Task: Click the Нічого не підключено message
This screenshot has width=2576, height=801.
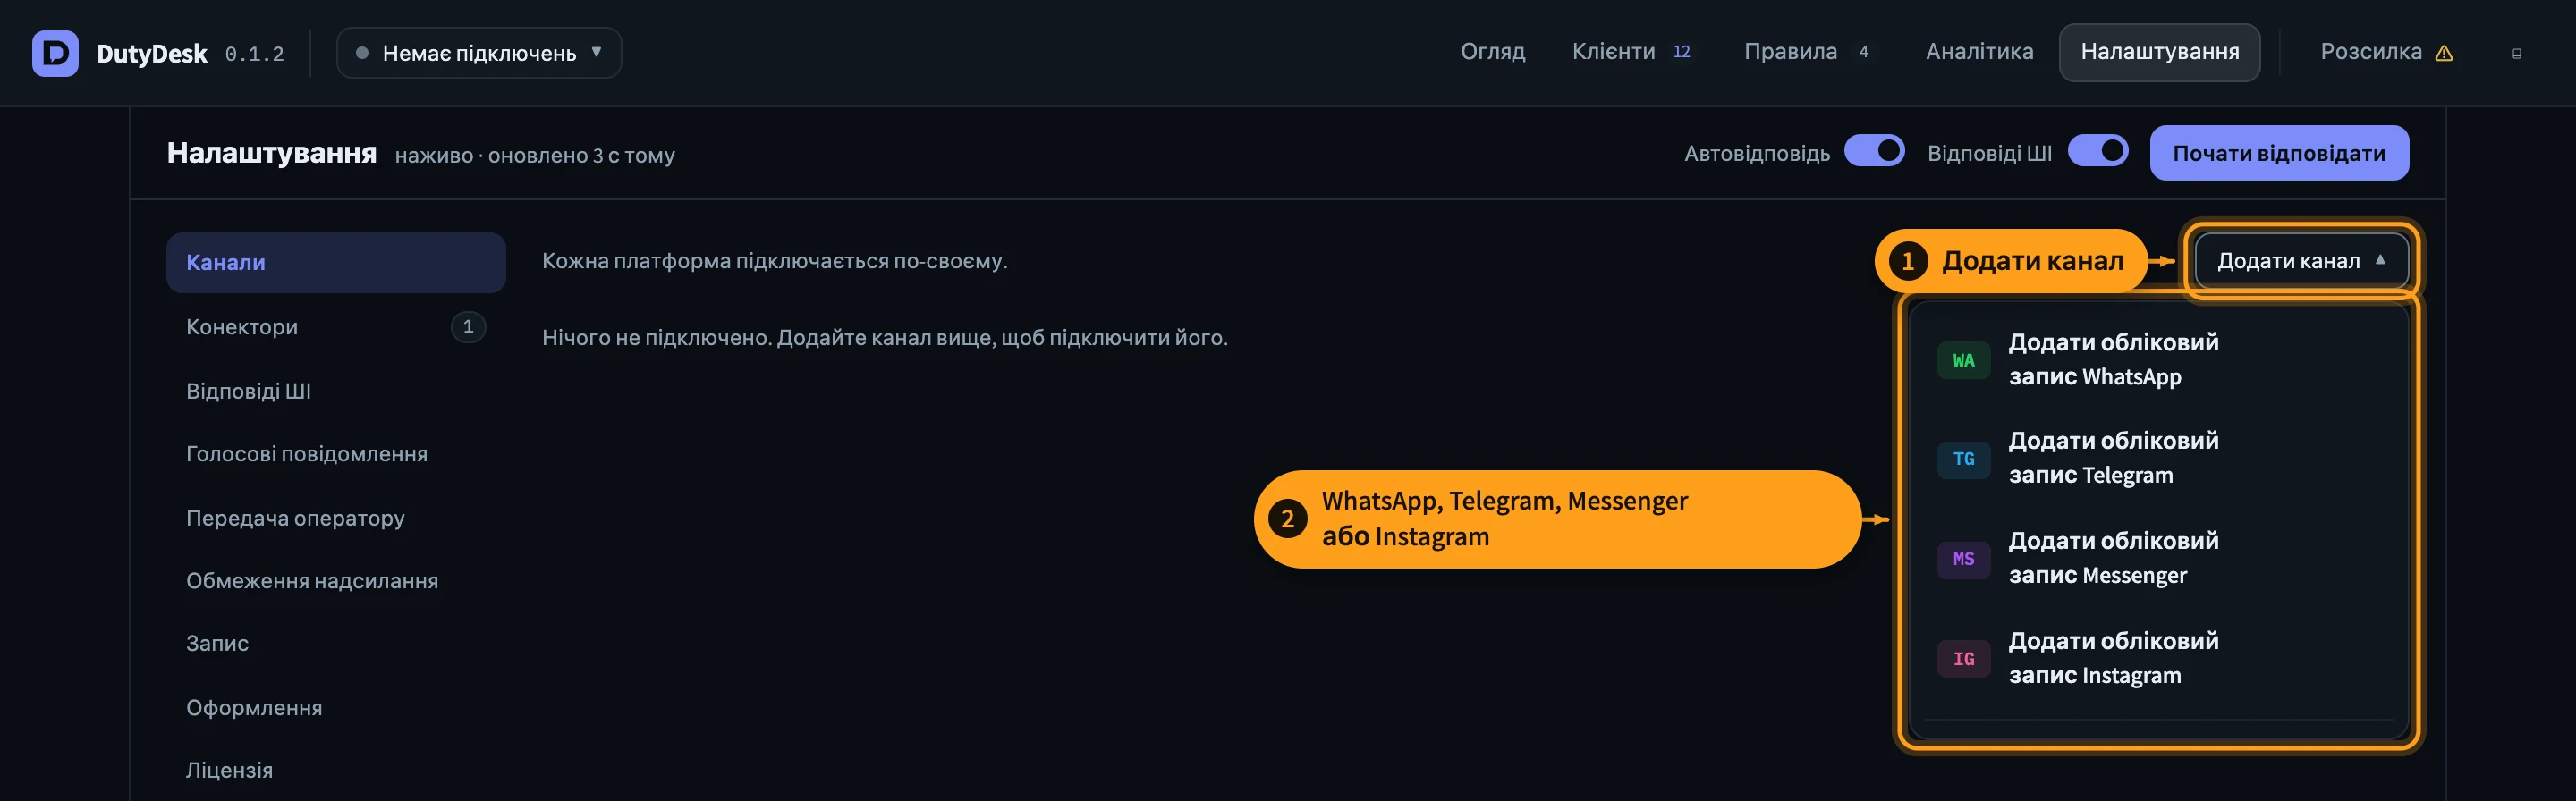Action: coord(885,338)
